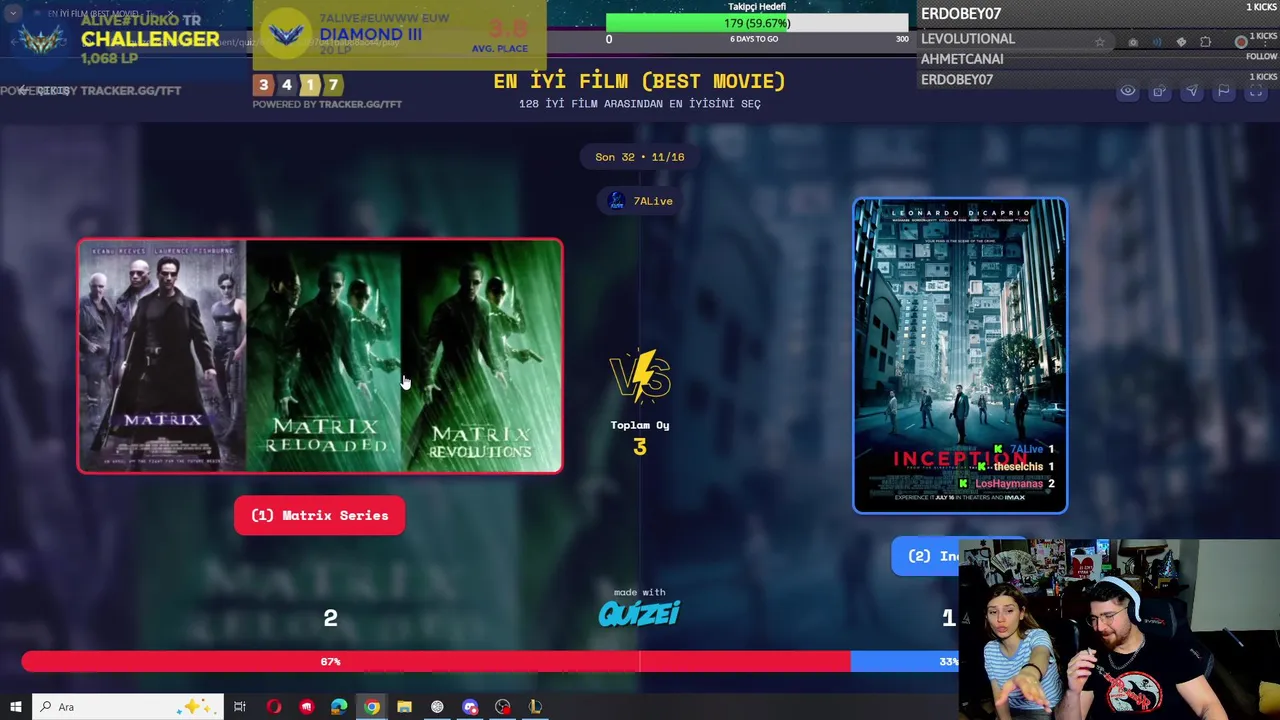This screenshot has width=1280, height=720.
Task: Click AHMETCANAI in the overlay list
Action: (962, 59)
